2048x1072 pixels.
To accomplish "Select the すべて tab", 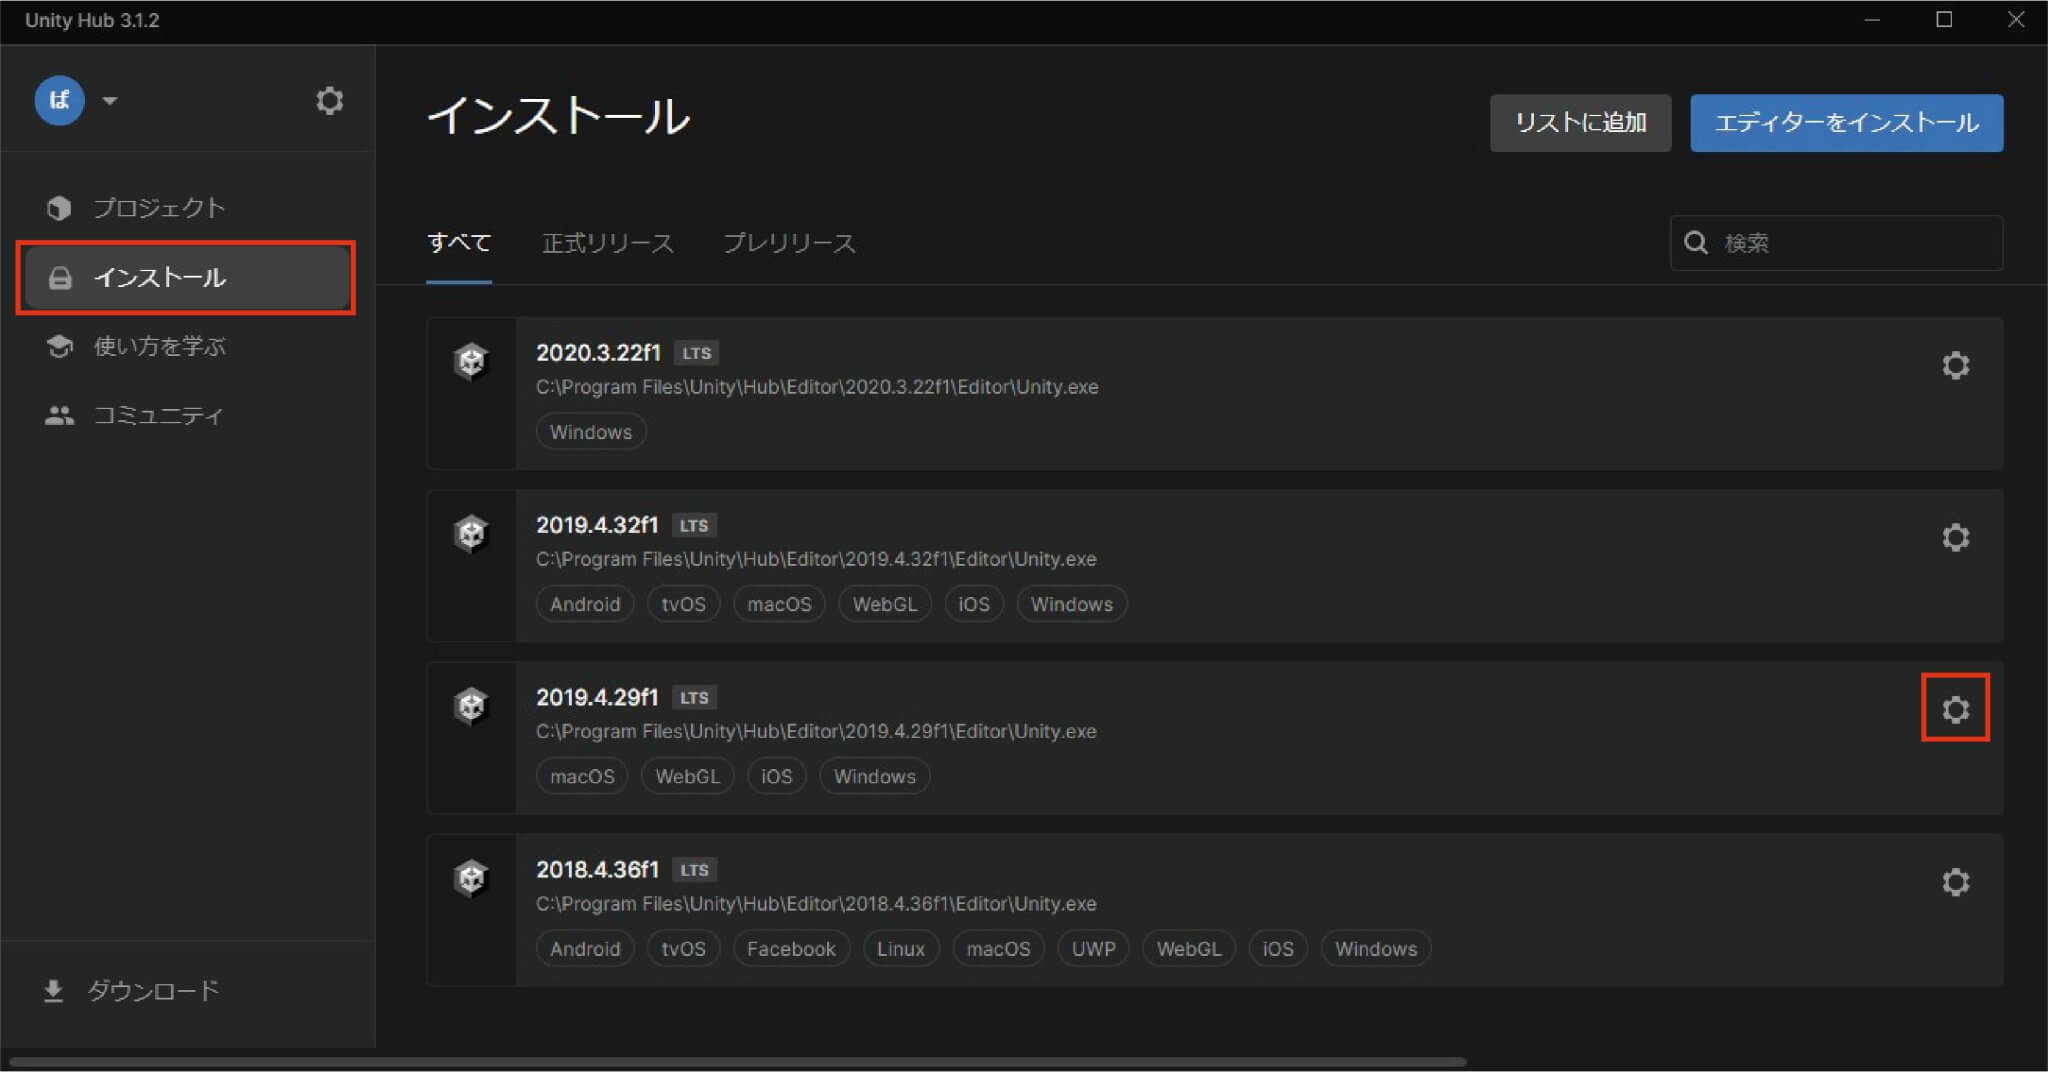I will click(458, 243).
